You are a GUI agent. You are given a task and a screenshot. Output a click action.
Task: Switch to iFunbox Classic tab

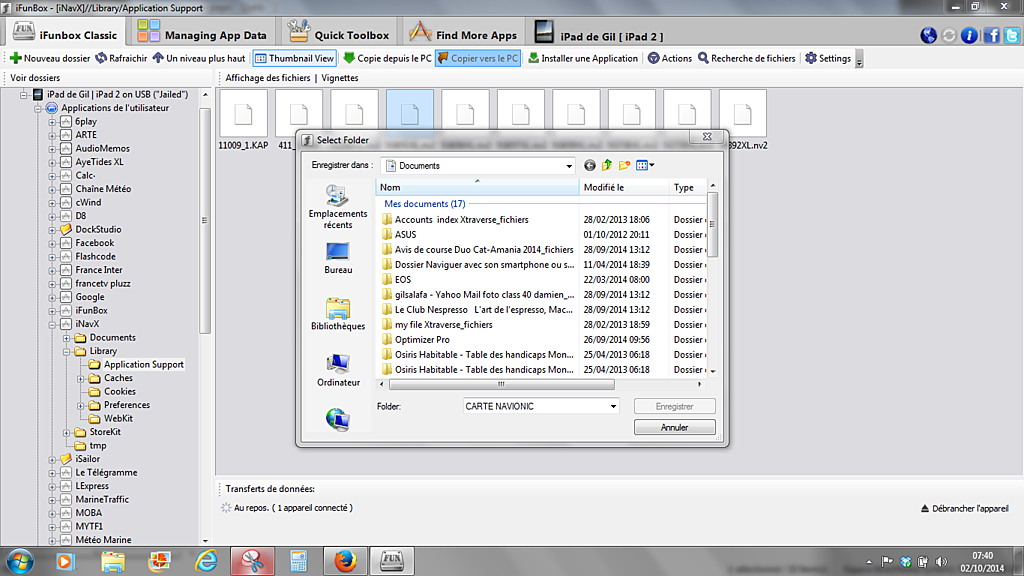[65, 33]
